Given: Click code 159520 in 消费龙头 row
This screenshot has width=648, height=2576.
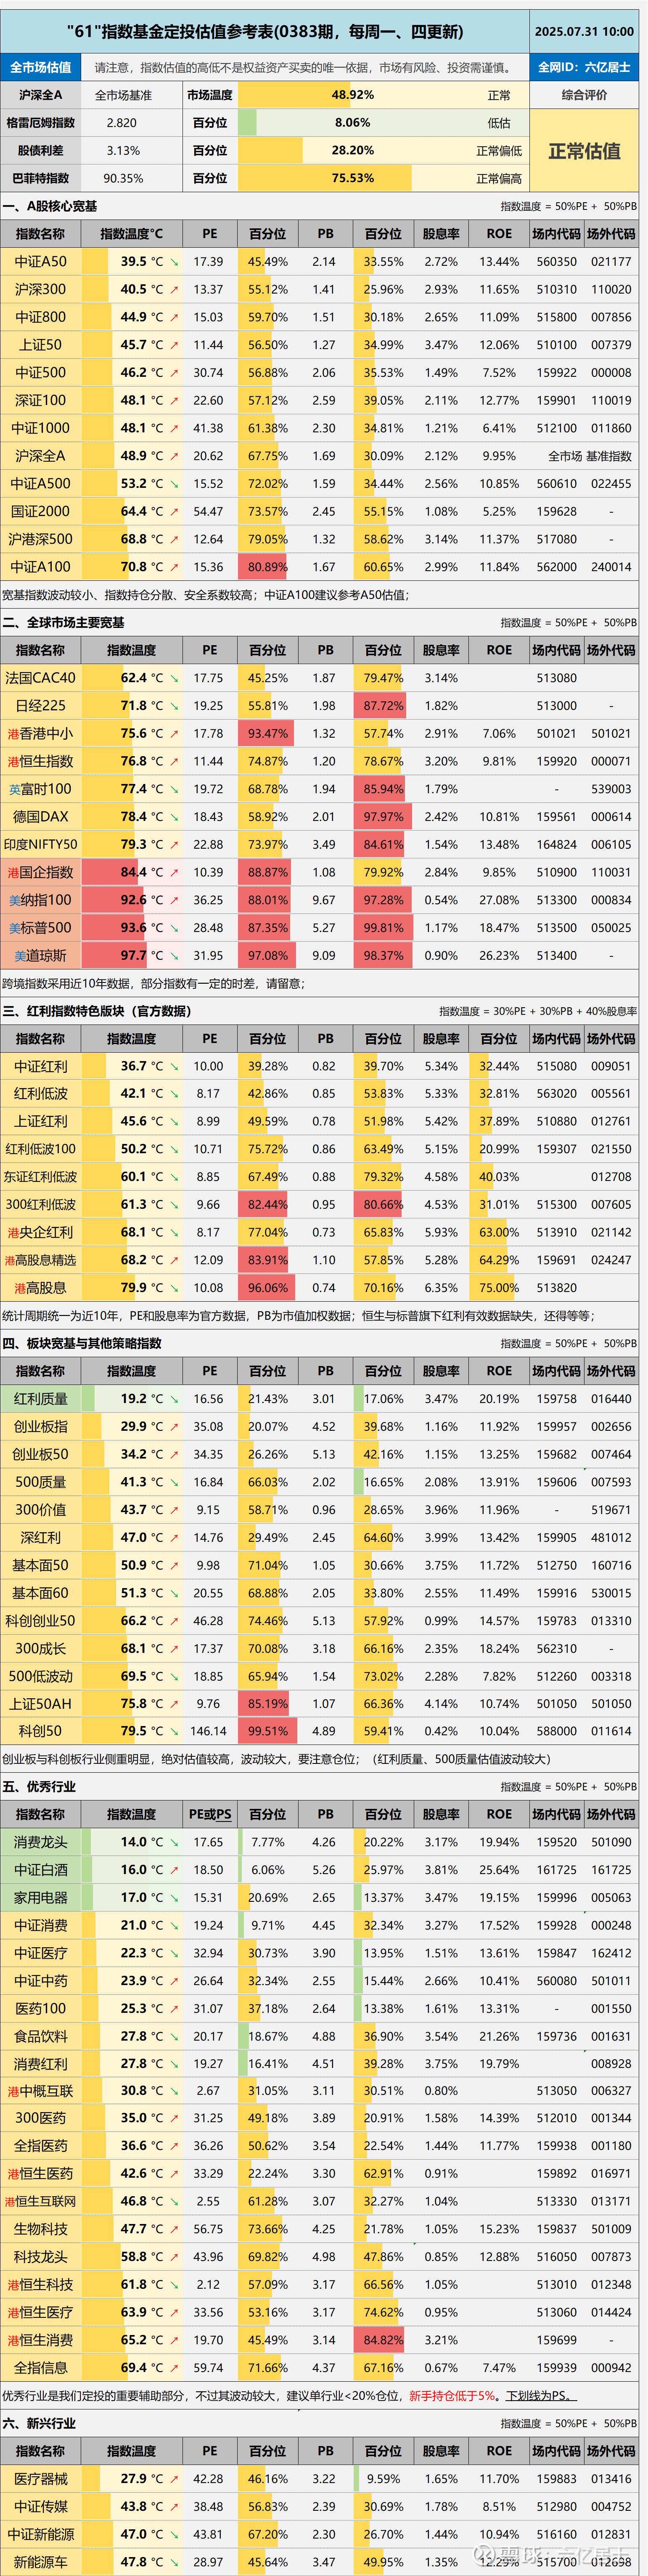Looking at the screenshot, I should pos(556,1842).
